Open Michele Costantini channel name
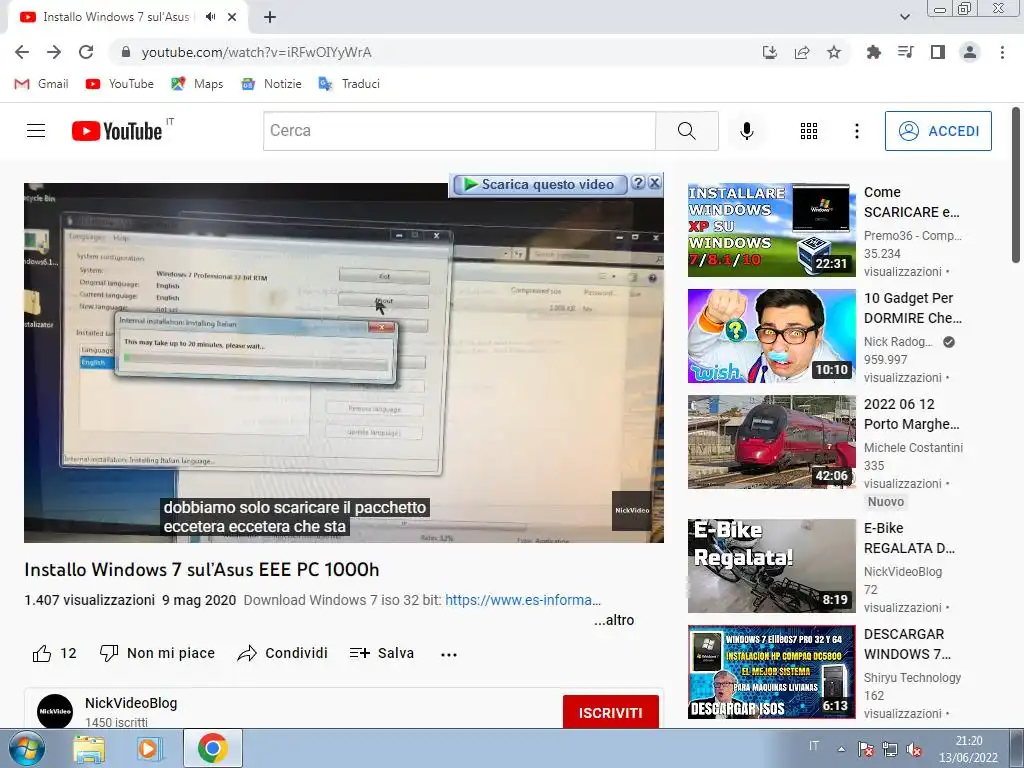1024x768 pixels. [913, 447]
